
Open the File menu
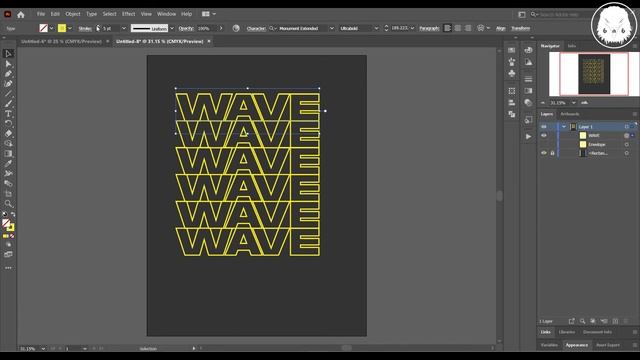(41, 14)
